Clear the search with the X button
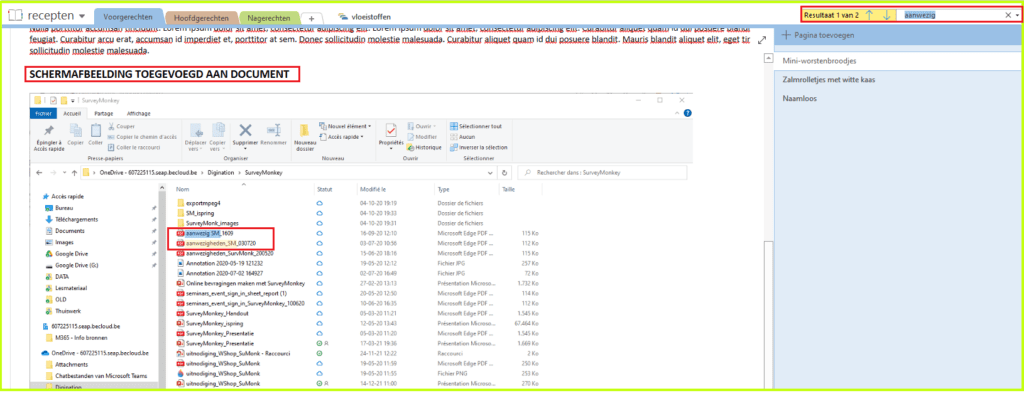 pyautogui.click(x=1008, y=14)
